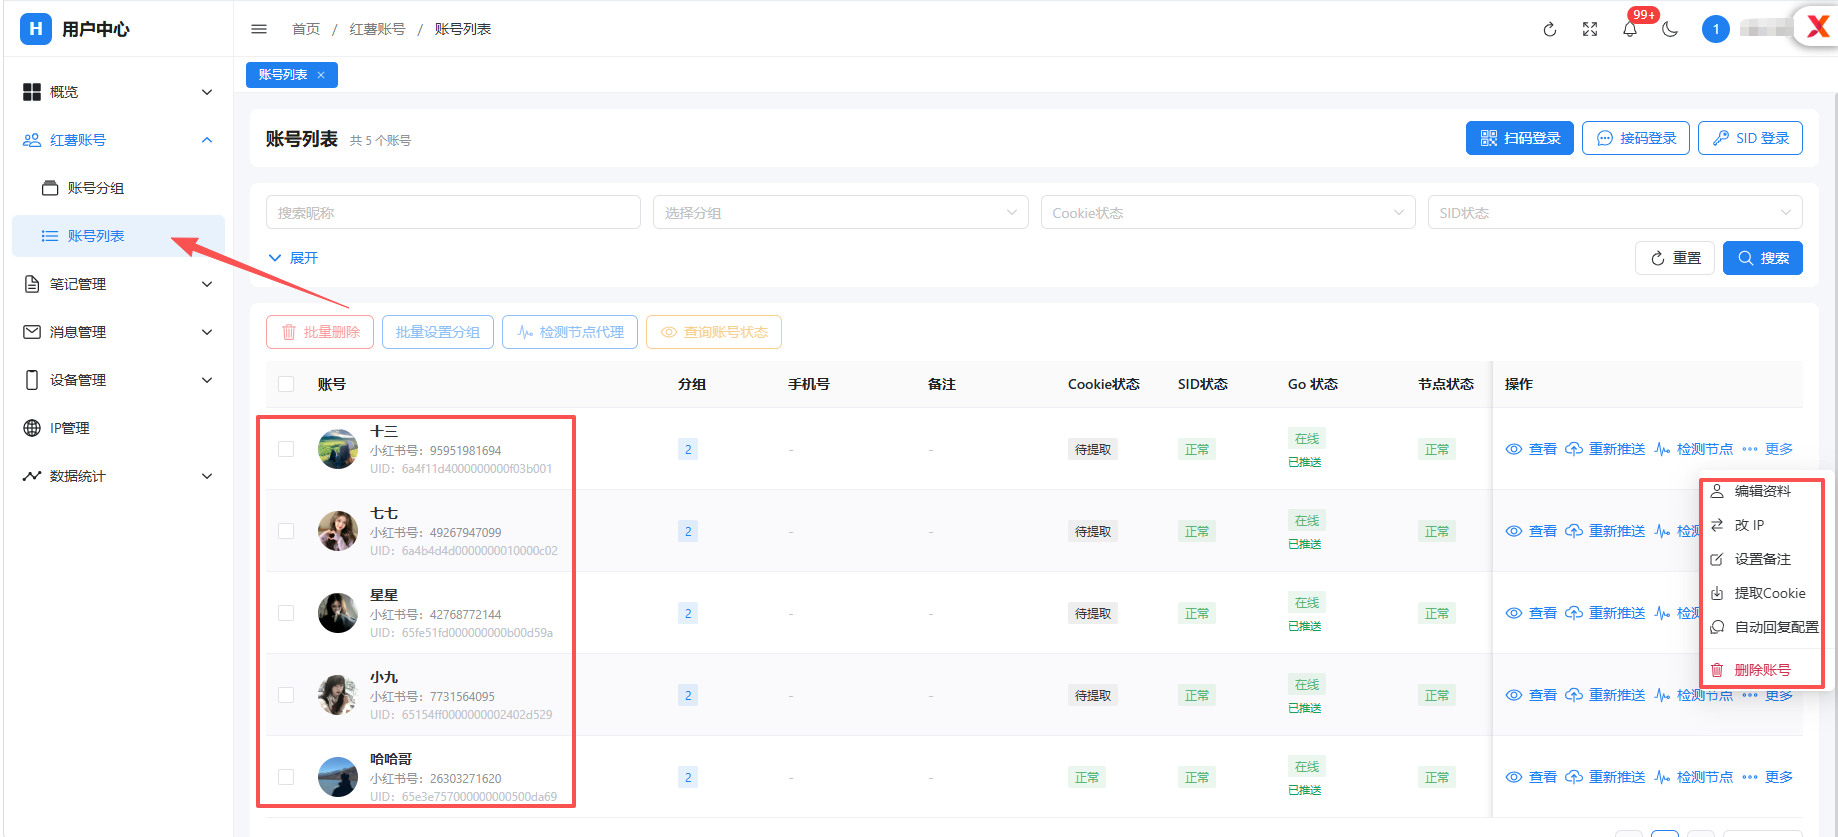The width and height of the screenshot is (1838, 837).
Task: Expand extra filters with 展开
Action: click(x=293, y=258)
